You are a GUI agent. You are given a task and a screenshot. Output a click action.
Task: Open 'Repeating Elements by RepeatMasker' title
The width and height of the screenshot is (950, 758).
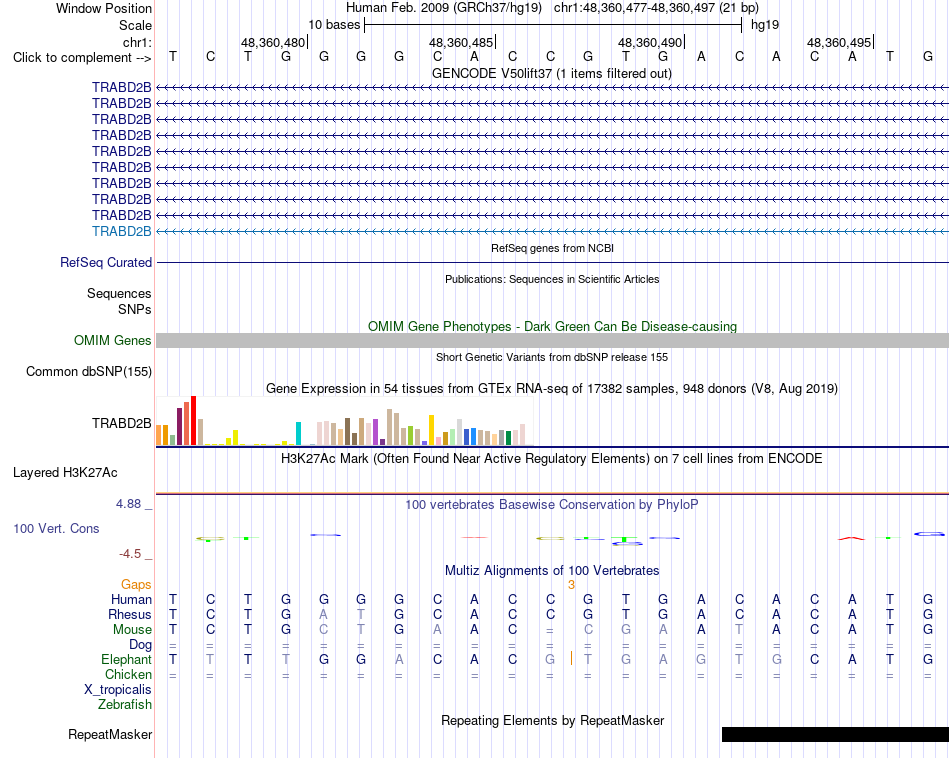pos(552,720)
